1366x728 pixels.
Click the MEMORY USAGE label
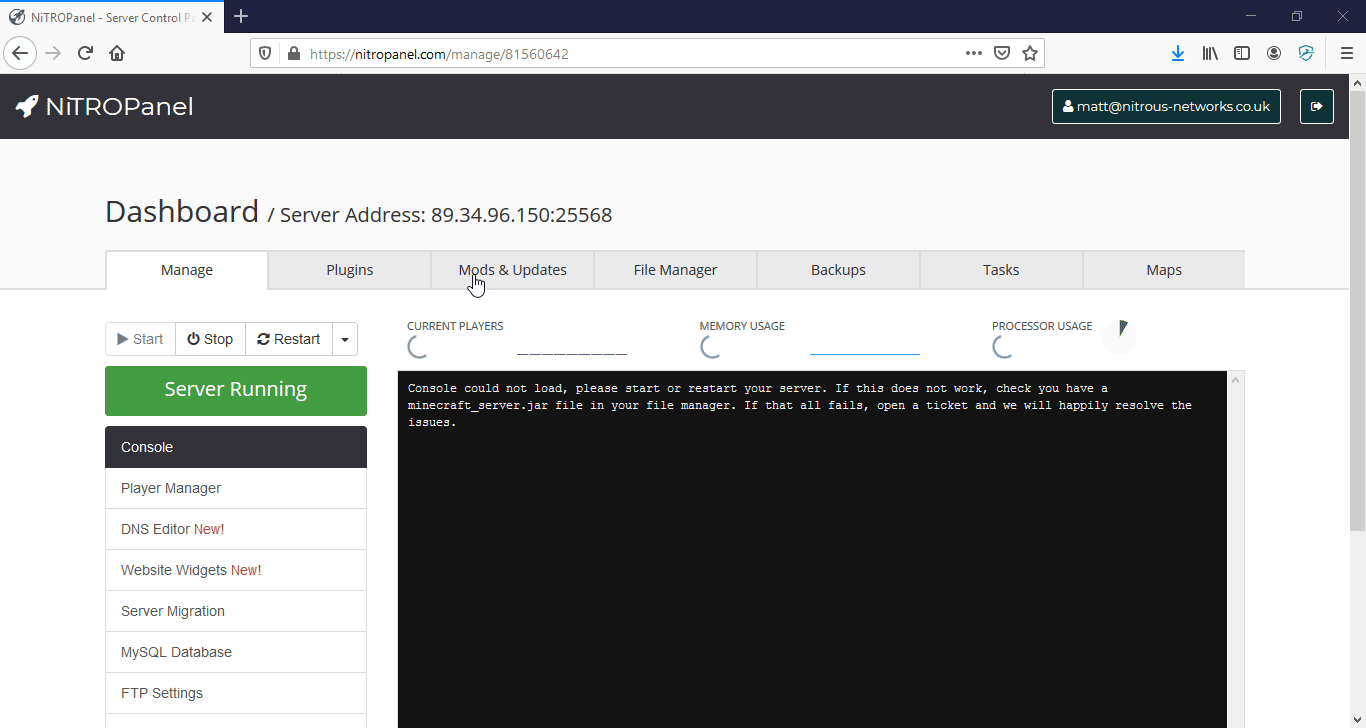pyautogui.click(x=742, y=326)
